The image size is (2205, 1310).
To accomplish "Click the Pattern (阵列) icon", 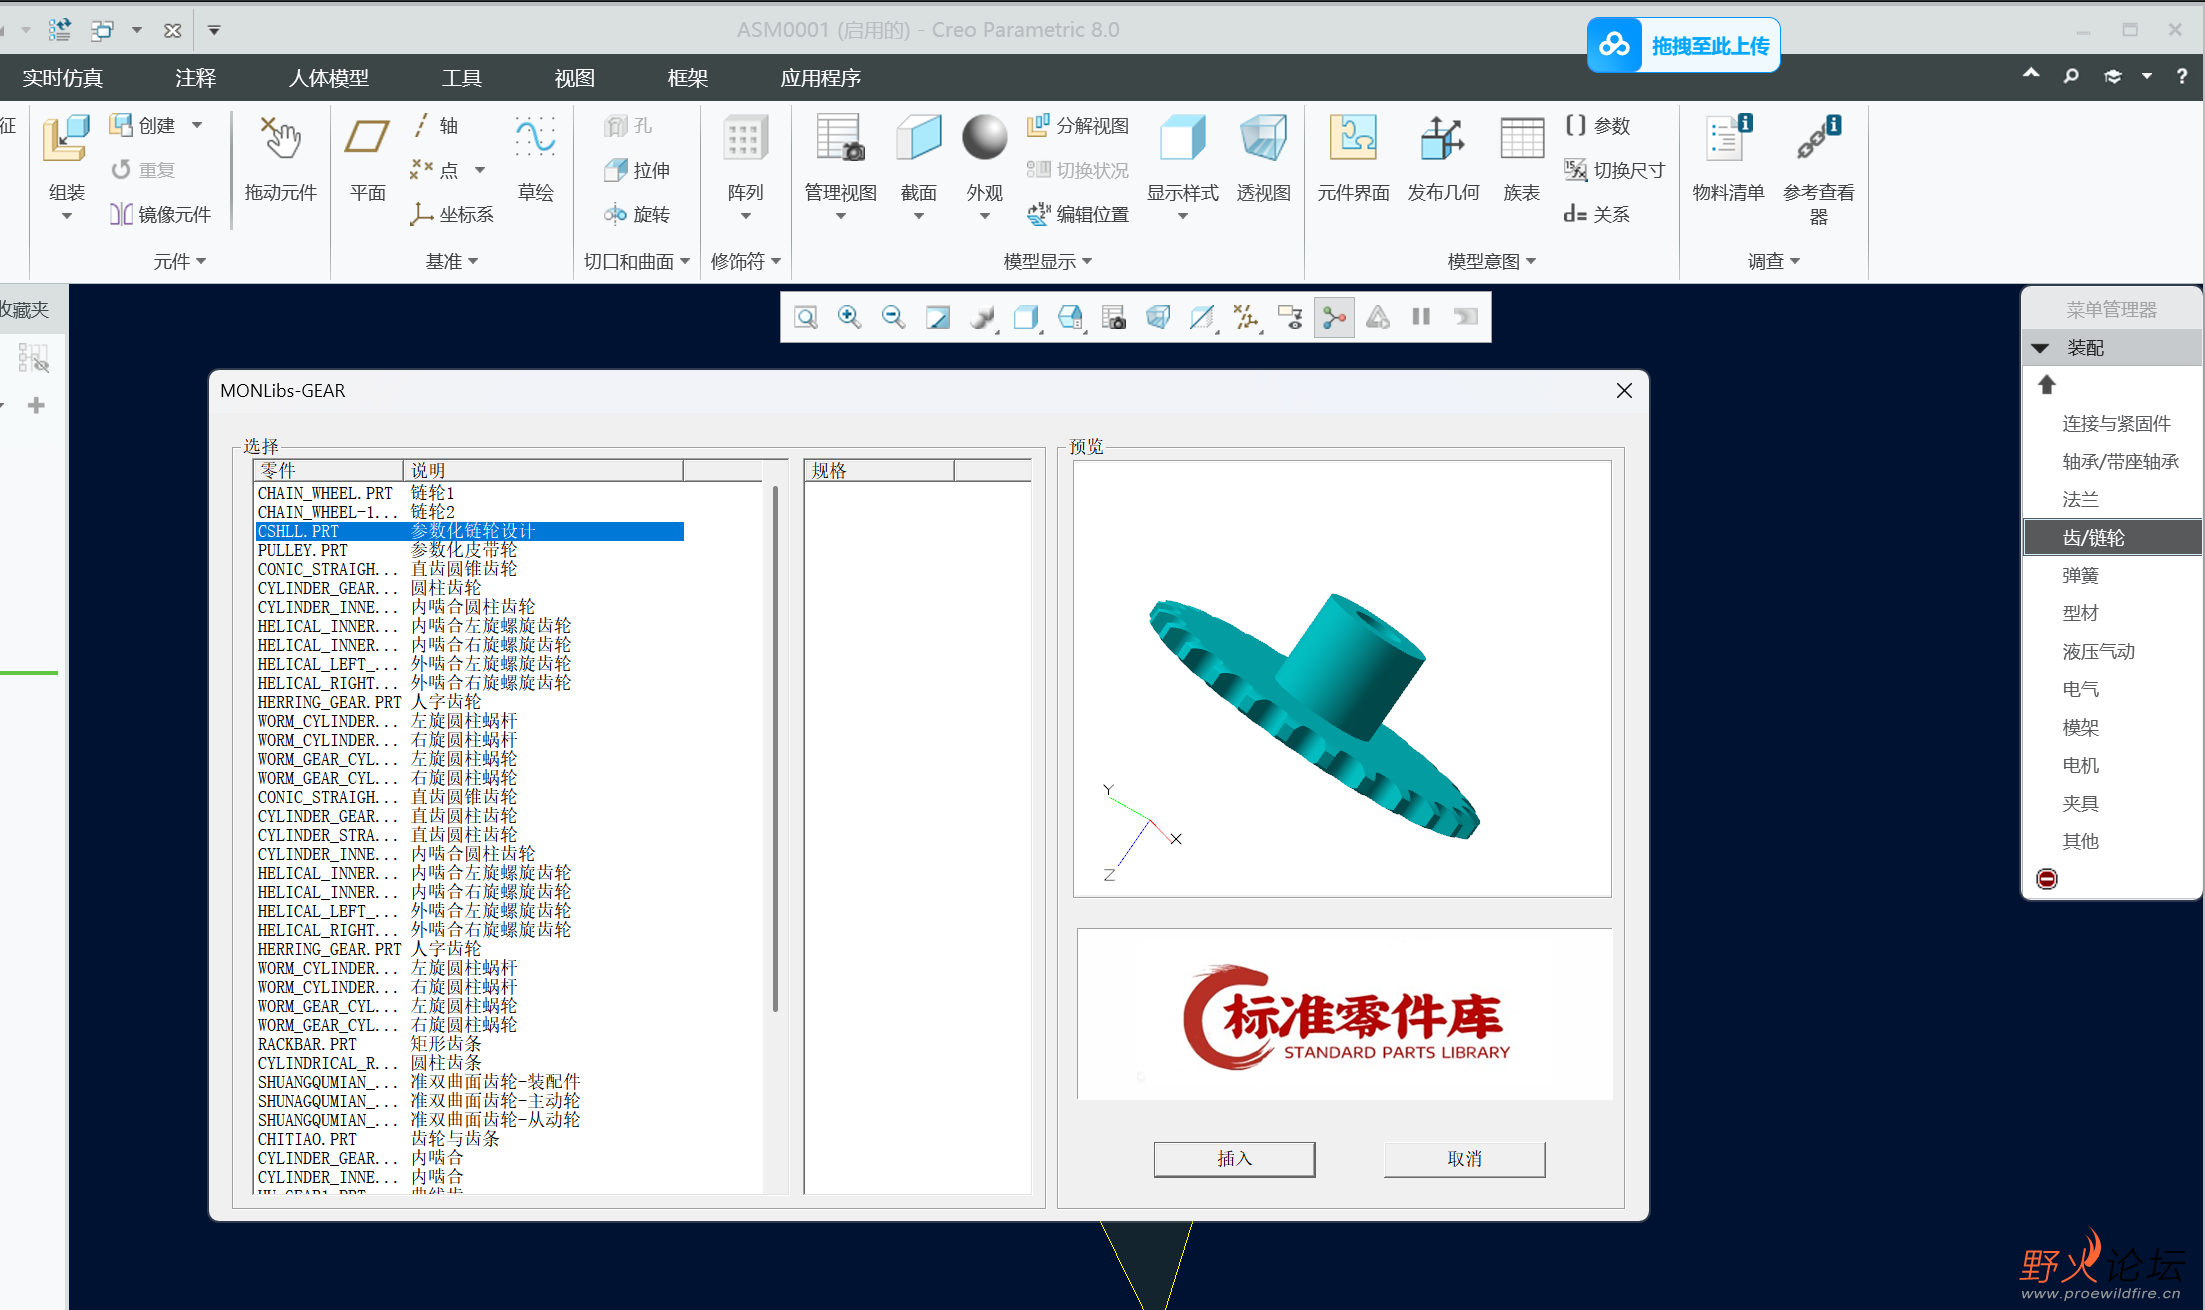I will (745, 139).
